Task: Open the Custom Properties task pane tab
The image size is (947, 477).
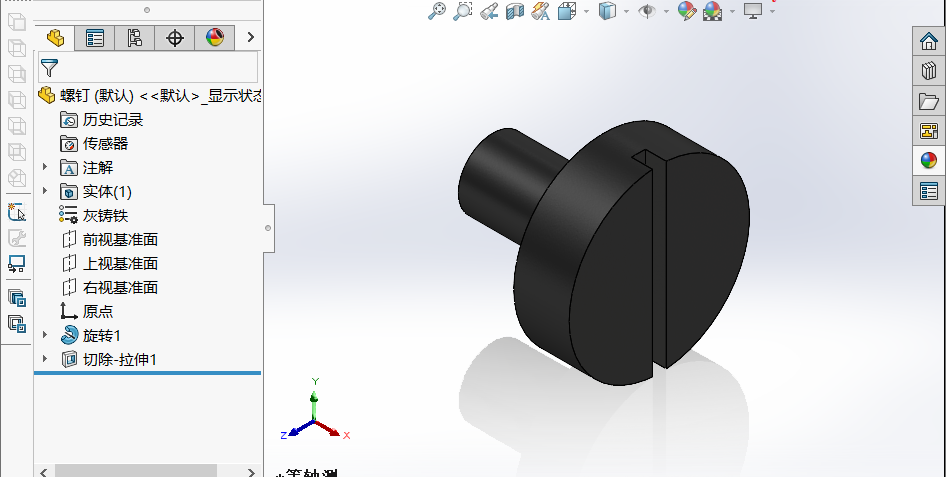Action: pyautogui.click(x=929, y=191)
